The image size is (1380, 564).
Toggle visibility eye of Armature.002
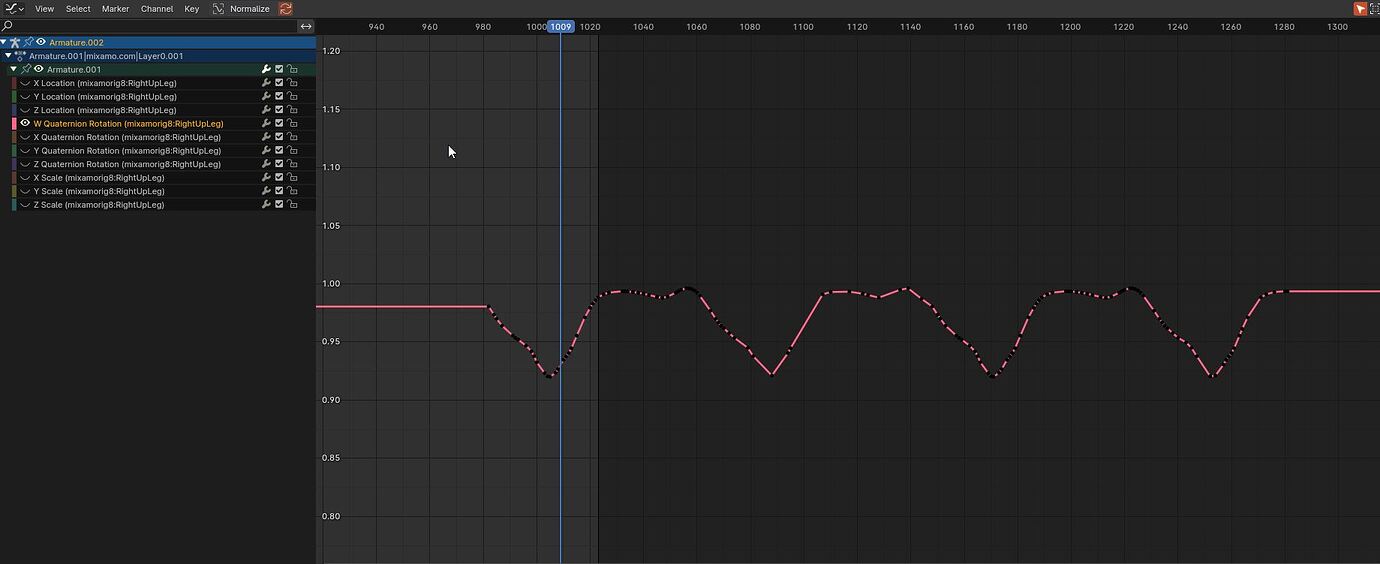[41, 42]
